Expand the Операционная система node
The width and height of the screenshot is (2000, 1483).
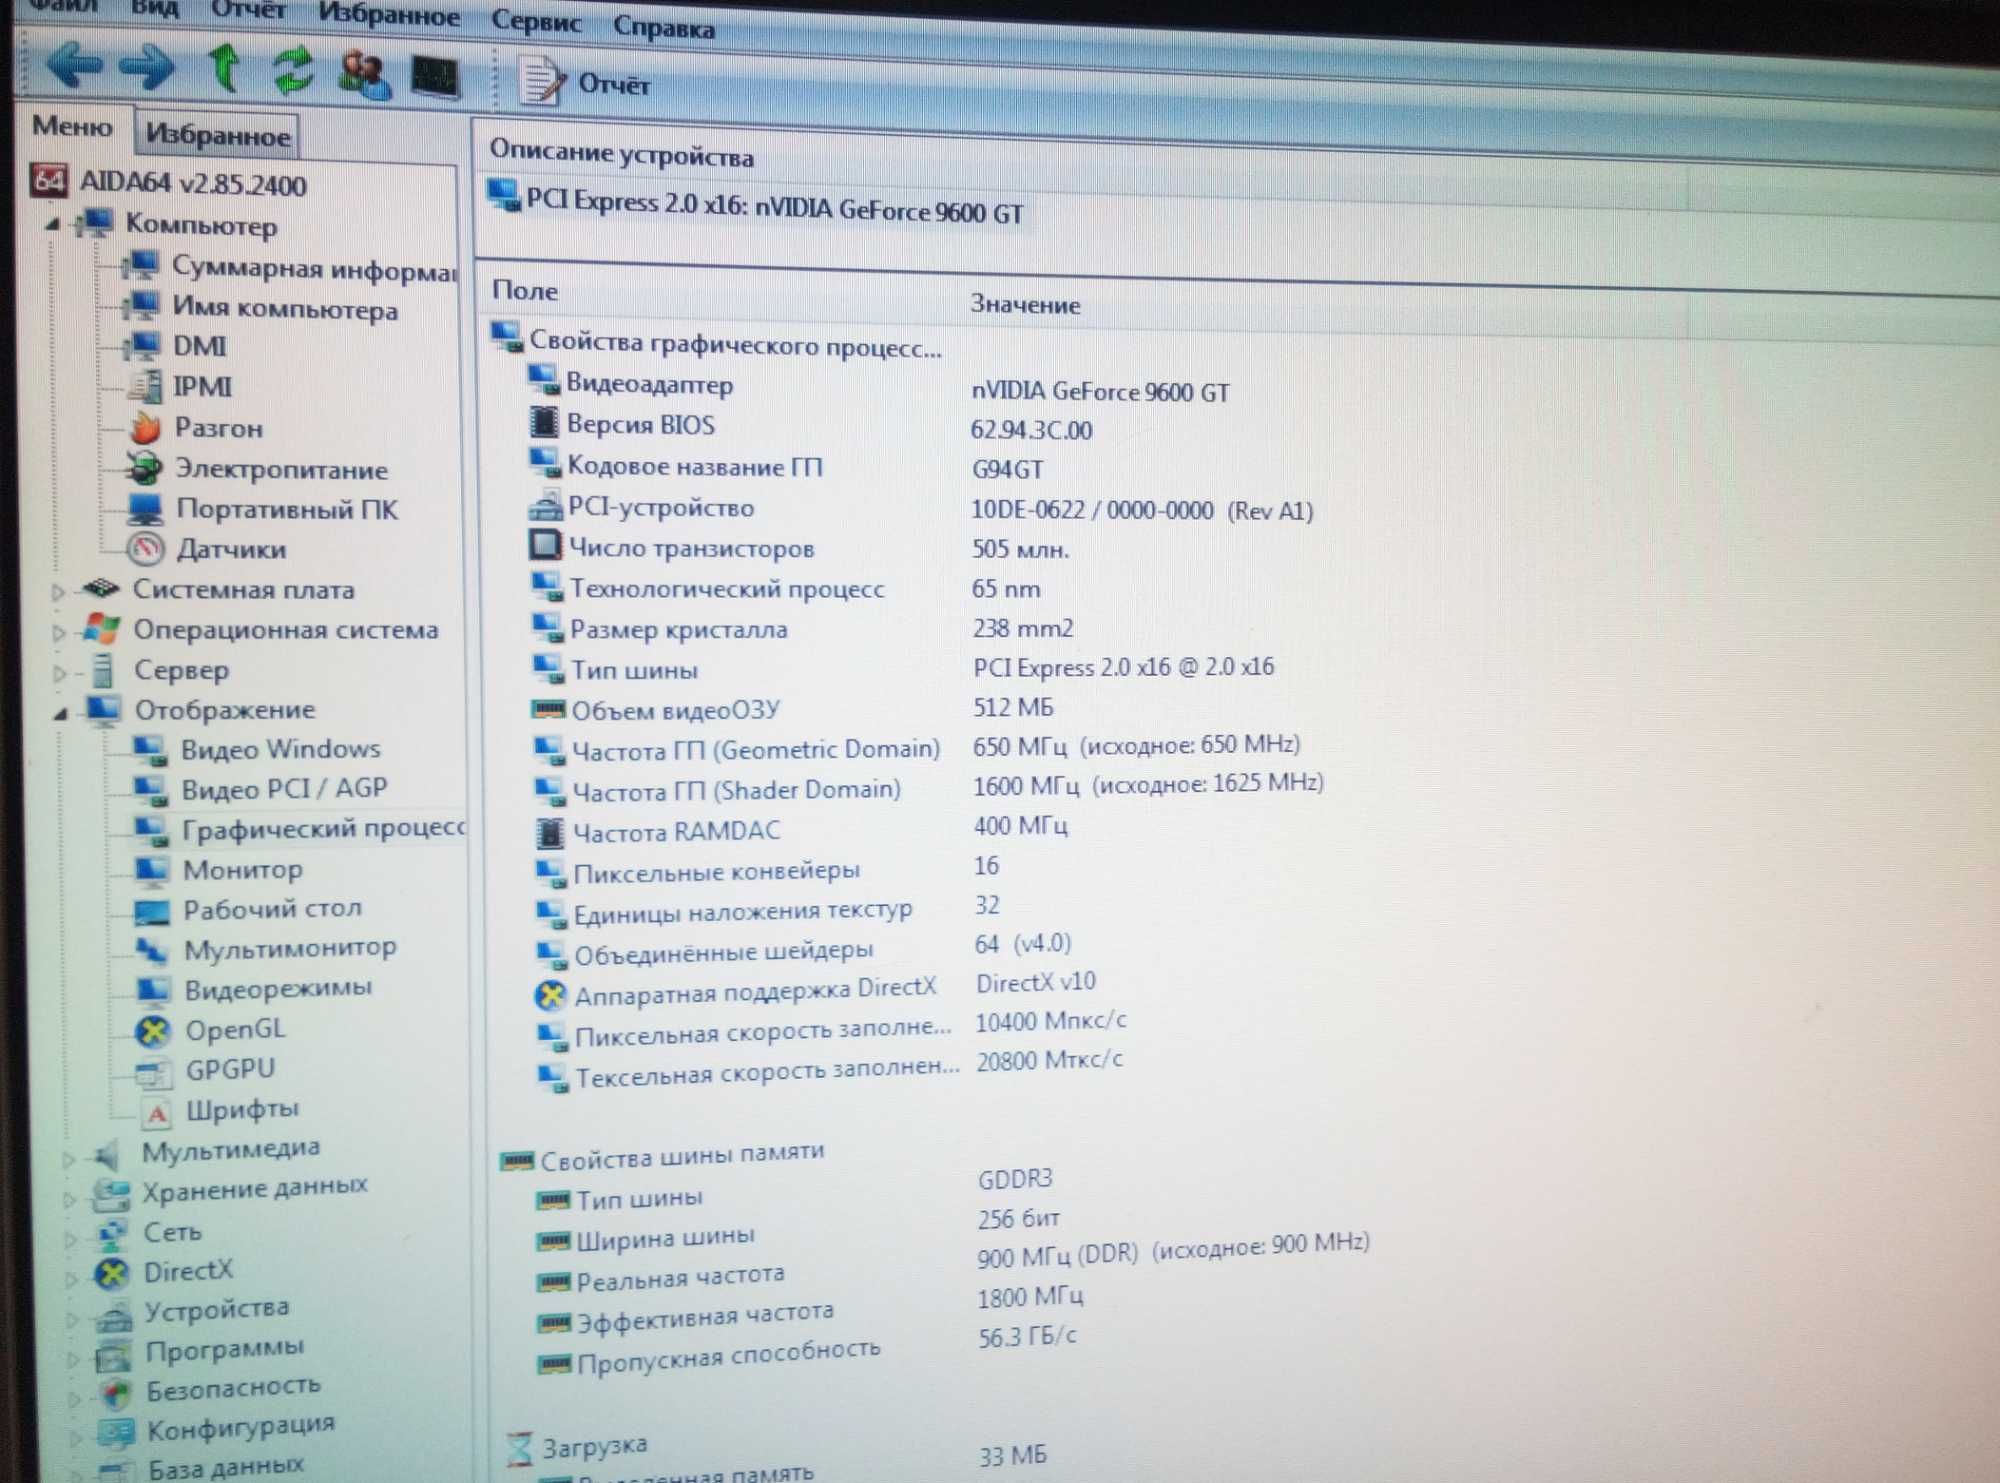[59, 632]
